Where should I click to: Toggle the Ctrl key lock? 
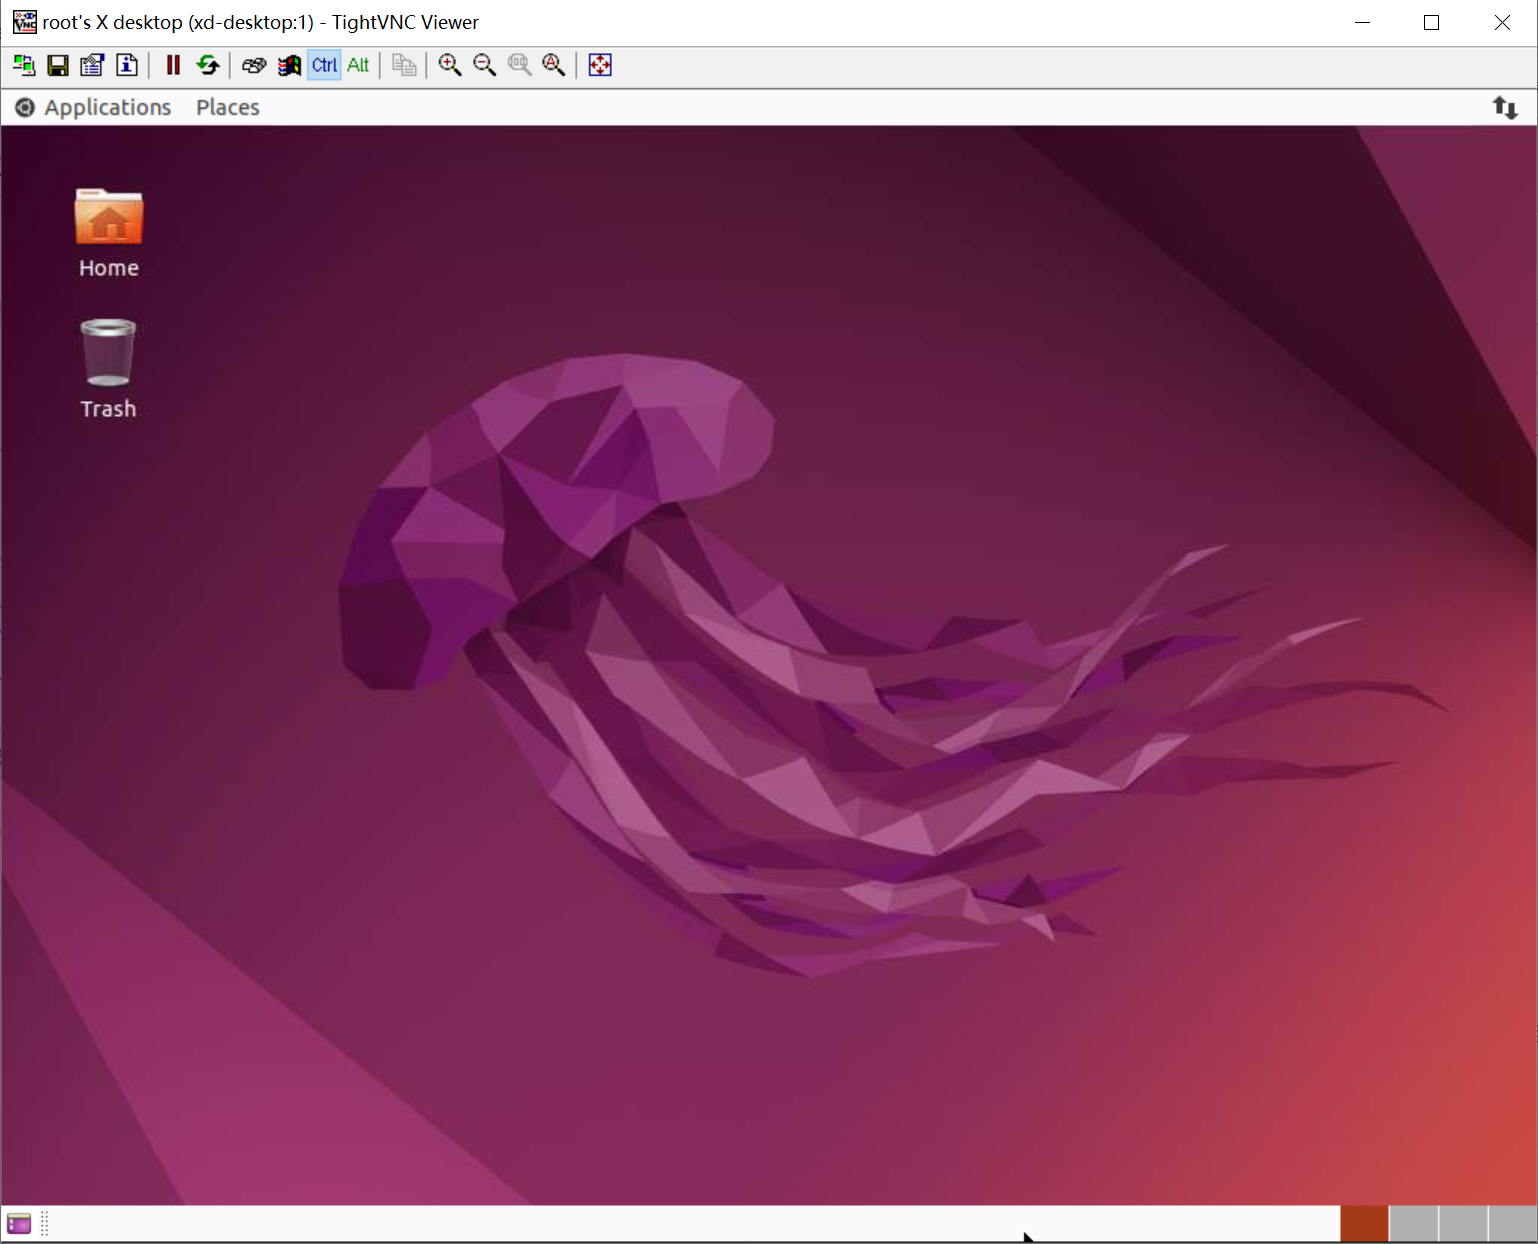324,65
